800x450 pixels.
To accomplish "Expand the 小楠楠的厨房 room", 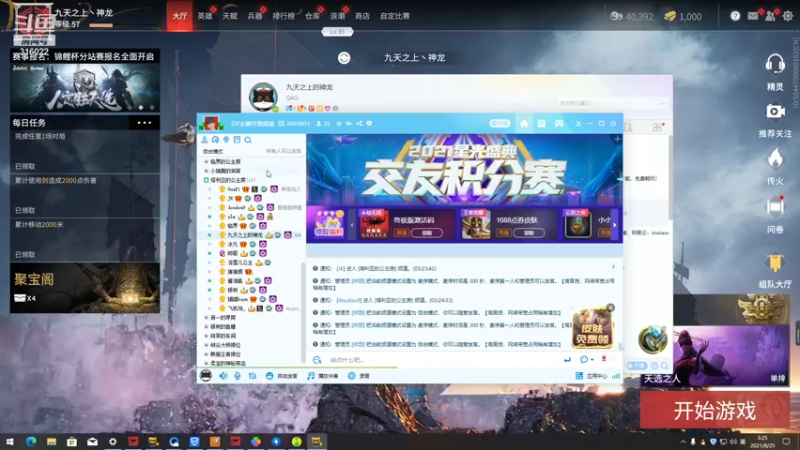I will click(x=206, y=171).
